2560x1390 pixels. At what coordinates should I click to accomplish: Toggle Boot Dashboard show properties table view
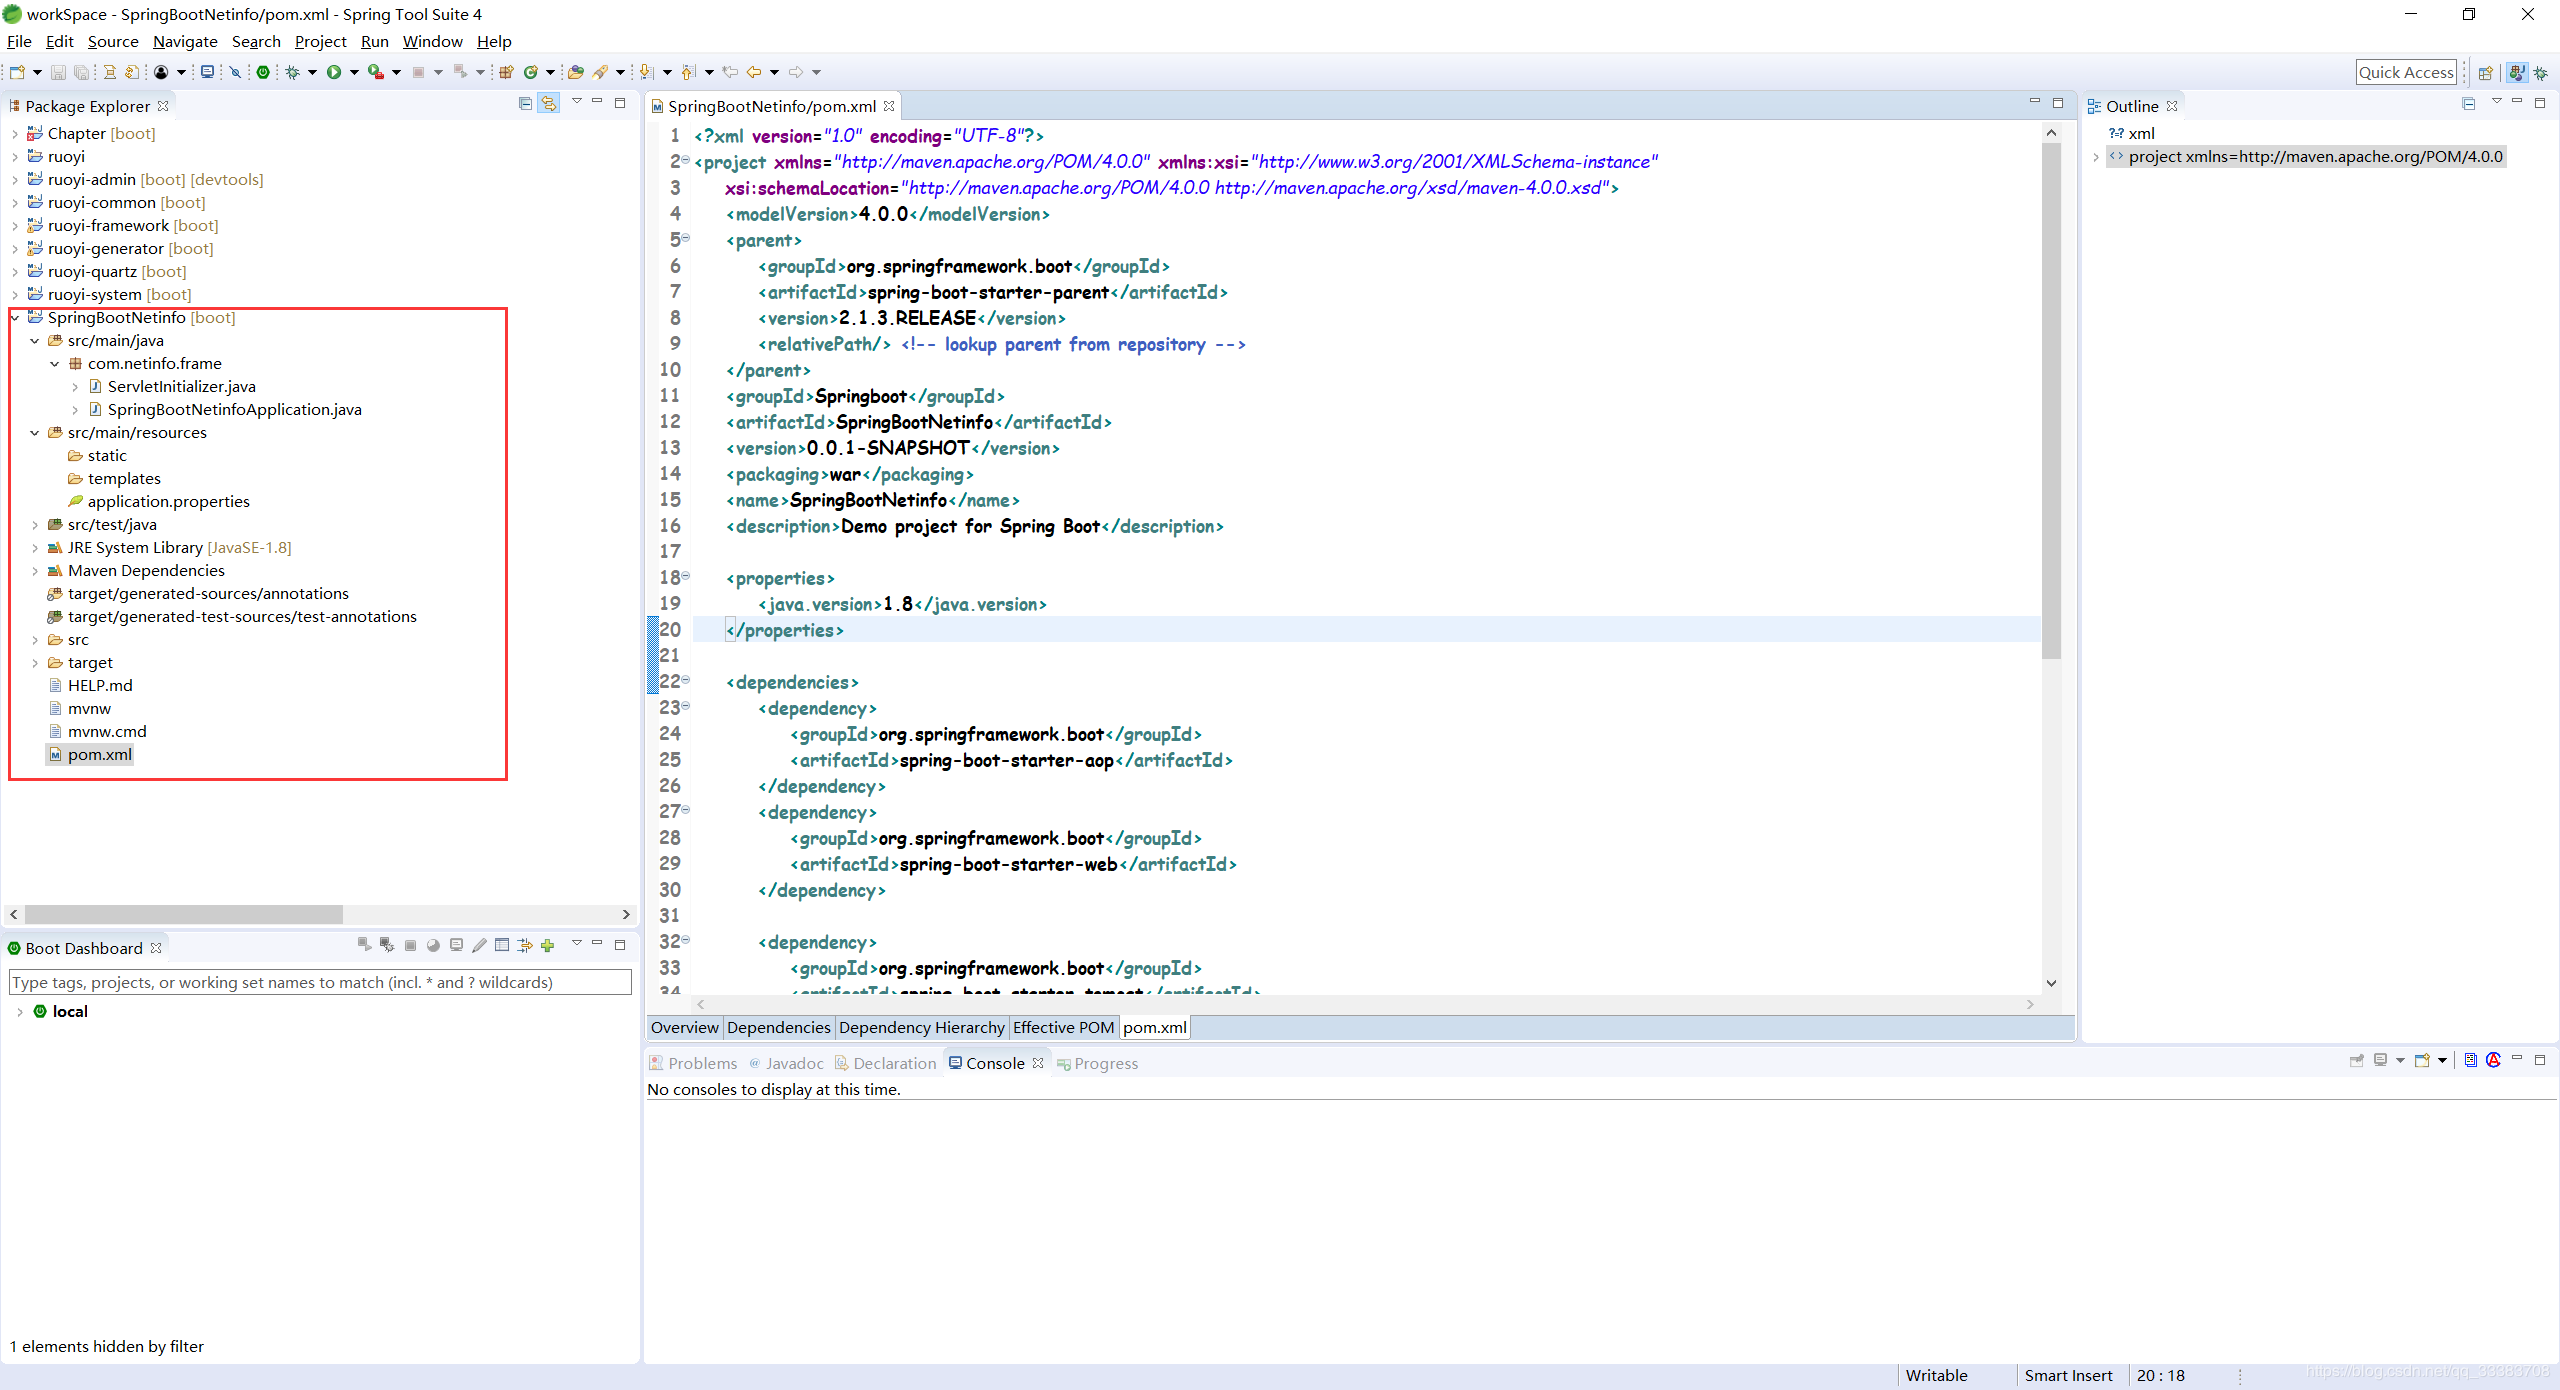tap(502, 946)
